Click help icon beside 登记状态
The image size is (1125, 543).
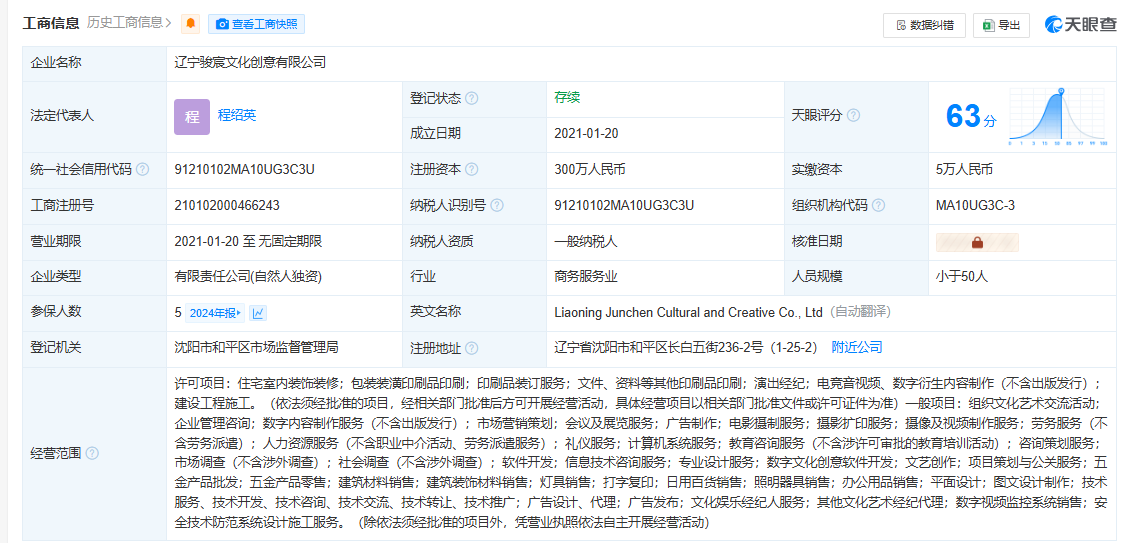pyautogui.click(x=471, y=99)
